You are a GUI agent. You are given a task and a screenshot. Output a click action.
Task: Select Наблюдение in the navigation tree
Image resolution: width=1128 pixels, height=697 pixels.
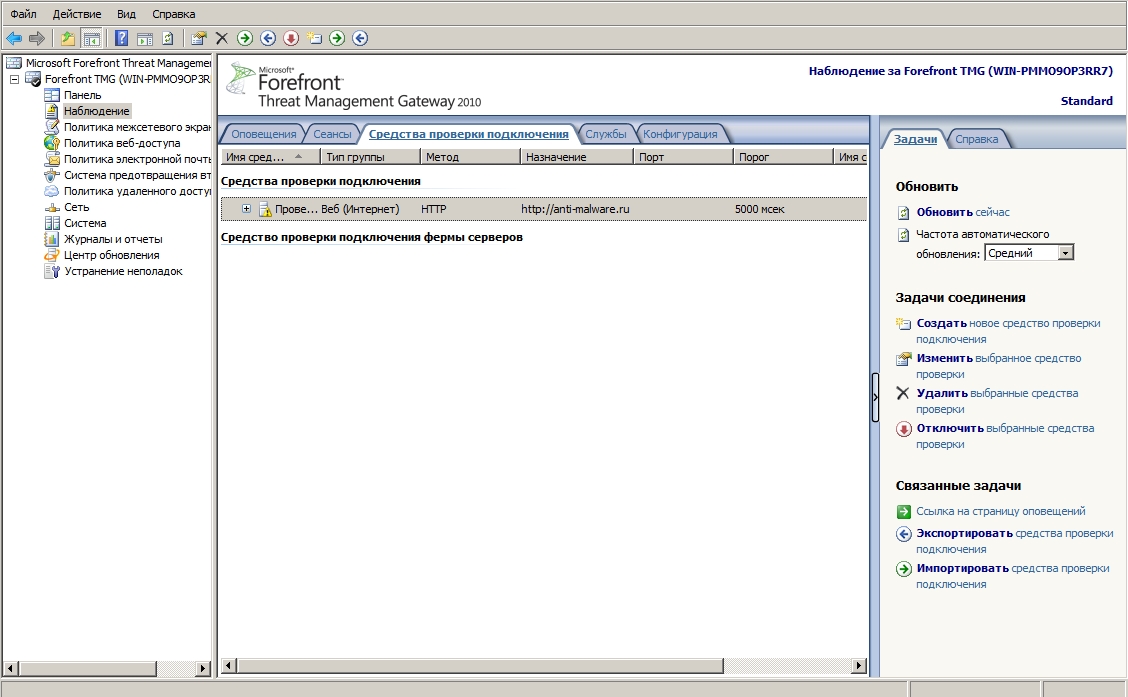coord(96,111)
